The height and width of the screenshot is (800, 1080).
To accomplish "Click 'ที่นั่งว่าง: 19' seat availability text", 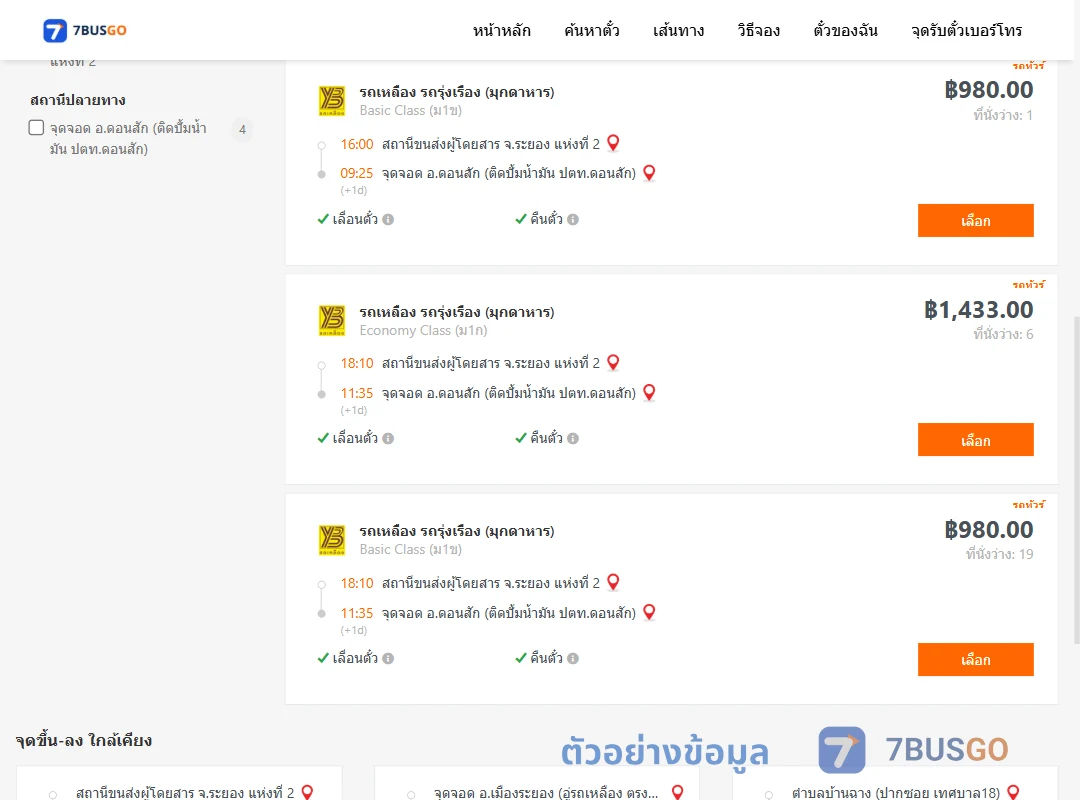I will pos(999,554).
